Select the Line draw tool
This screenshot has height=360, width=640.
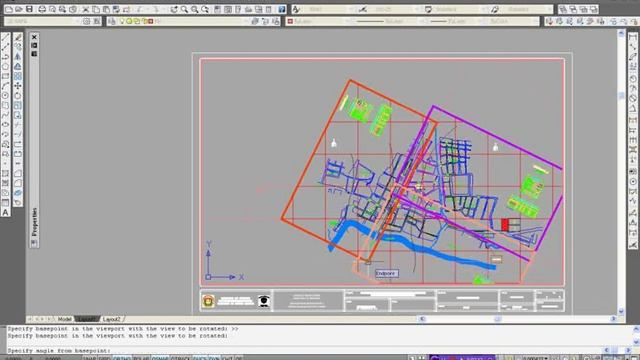5,37
